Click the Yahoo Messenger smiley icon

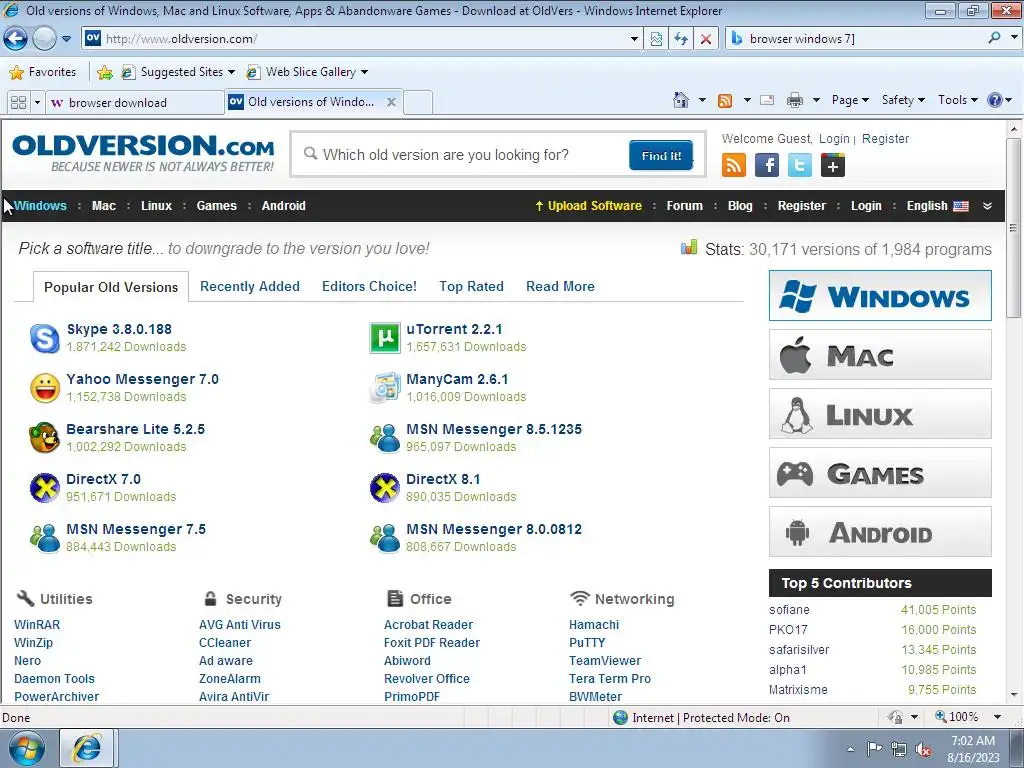coord(44,388)
